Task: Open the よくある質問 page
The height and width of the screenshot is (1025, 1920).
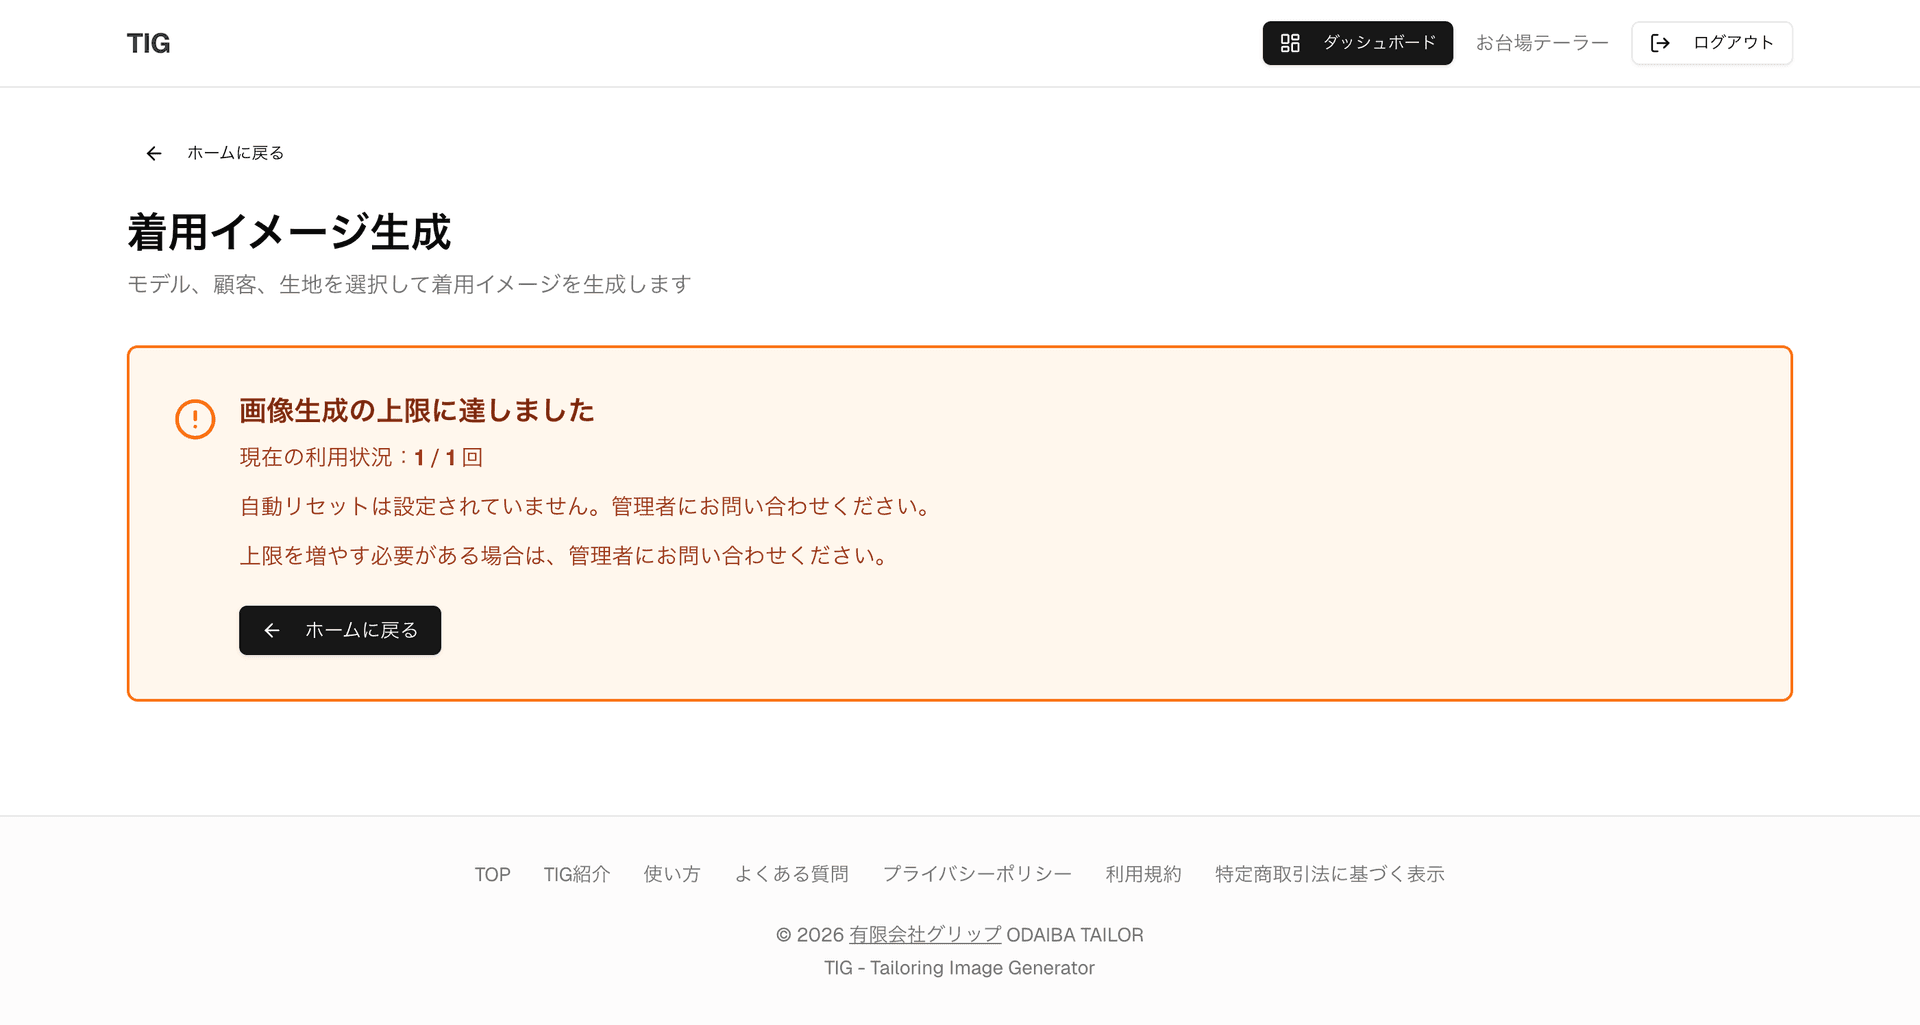Action: click(x=793, y=873)
